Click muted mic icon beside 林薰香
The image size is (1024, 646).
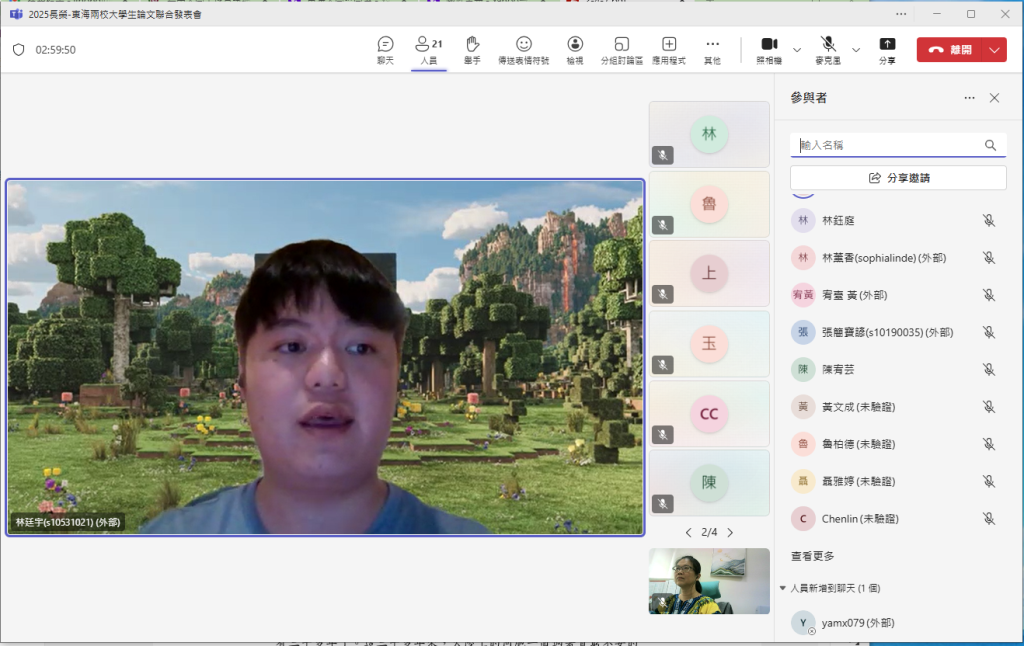tap(989, 258)
